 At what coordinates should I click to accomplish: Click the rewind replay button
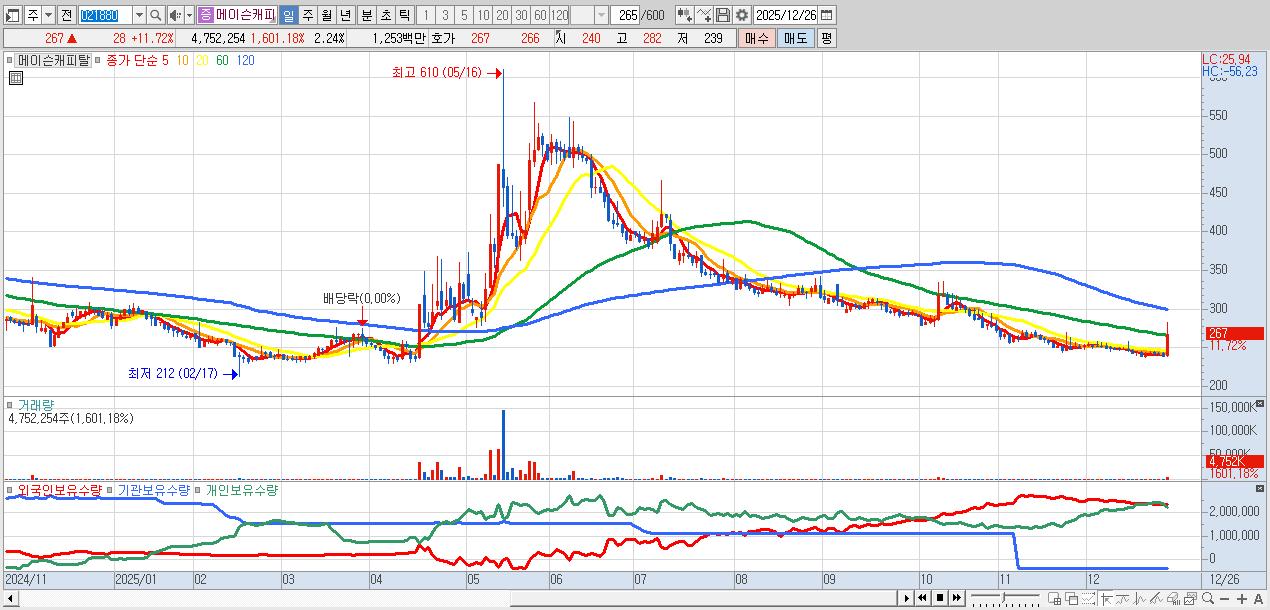coord(922,598)
